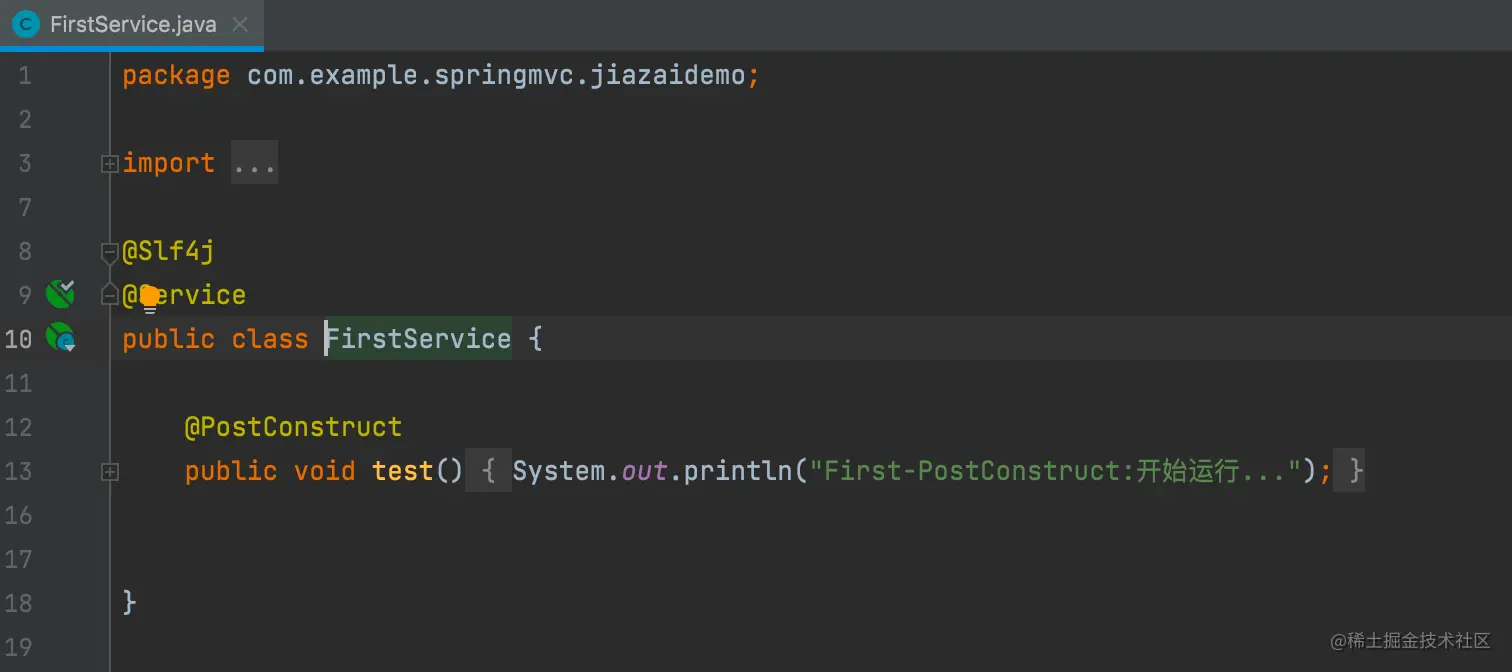The width and height of the screenshot is (1512, 672).
Task: Collapse the fold marker beside @Service
Action: point(110,295)
